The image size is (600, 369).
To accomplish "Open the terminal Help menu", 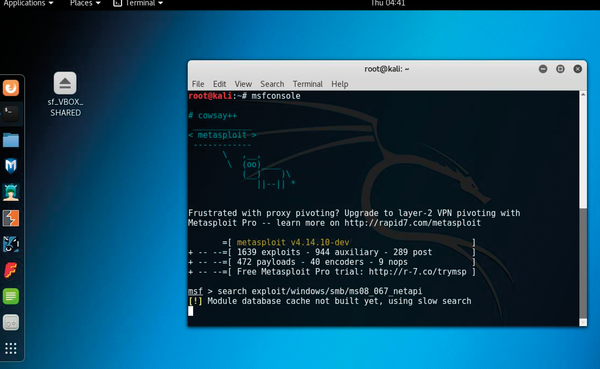I will click(x=339, y=84).
